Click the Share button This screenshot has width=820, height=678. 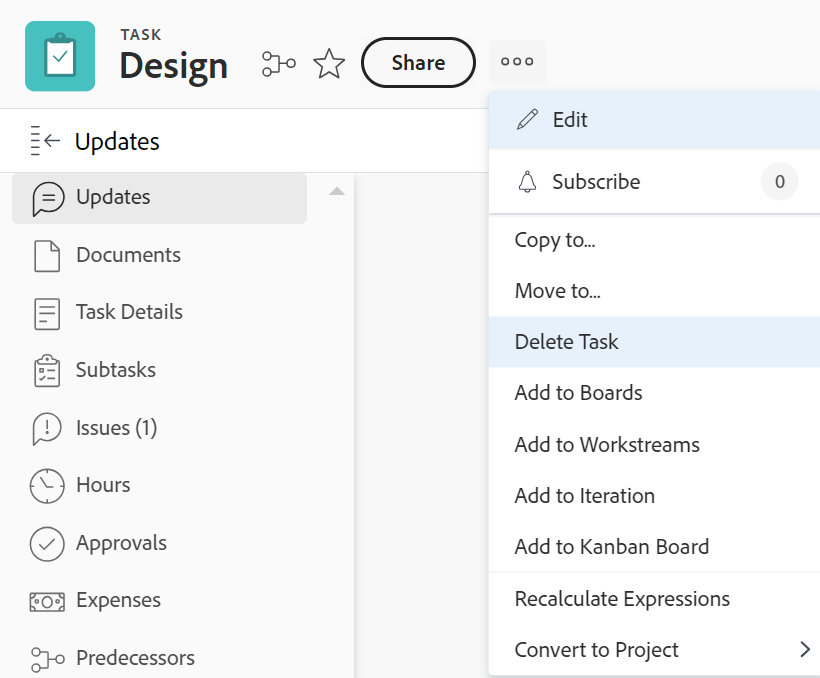click(x=418, y=62)
